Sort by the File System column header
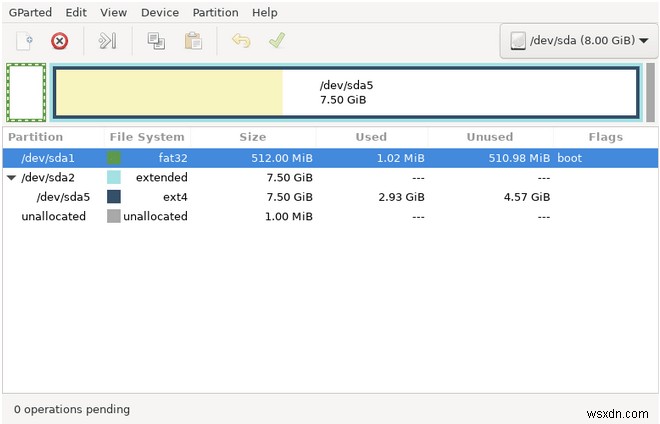Viewport: 660px width, 424px height. click(x=146, y=137)
